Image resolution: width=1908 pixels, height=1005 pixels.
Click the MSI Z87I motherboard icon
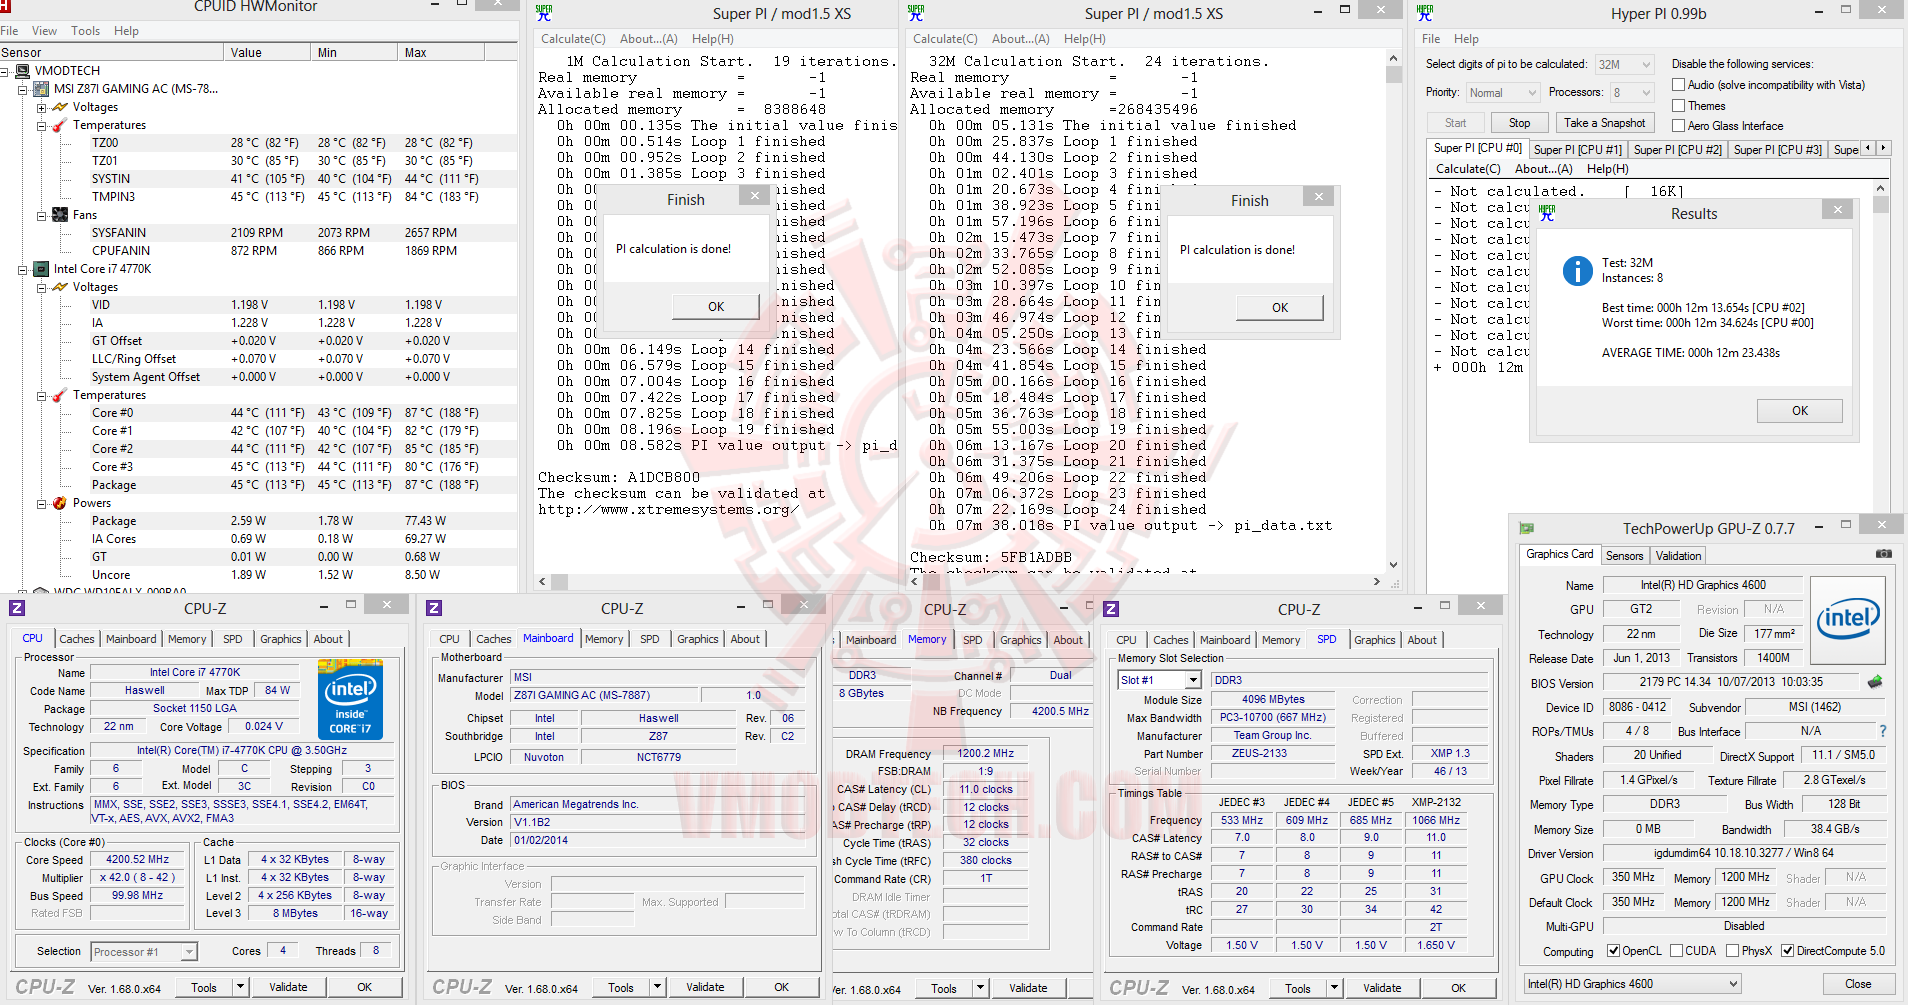(41, 89)
